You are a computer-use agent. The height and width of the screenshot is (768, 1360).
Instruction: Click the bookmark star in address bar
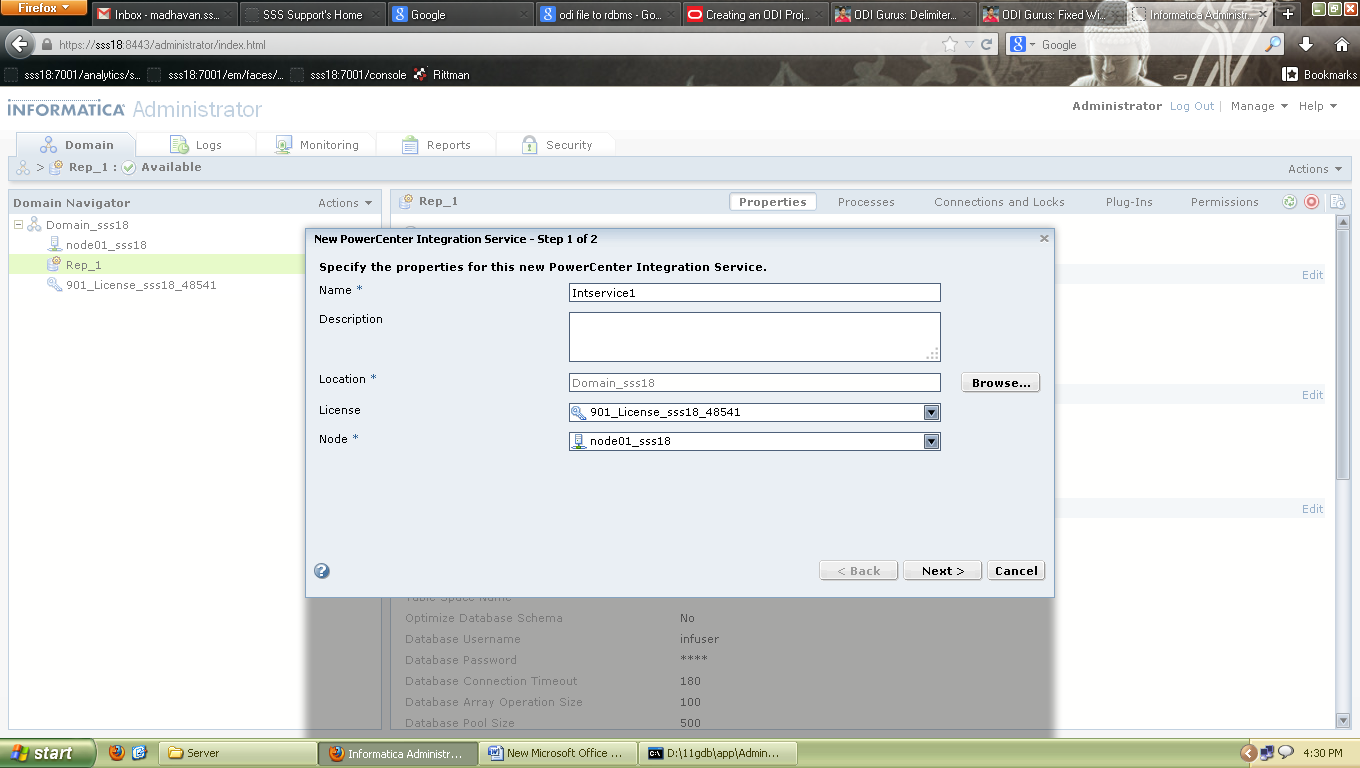coord(950,45)
